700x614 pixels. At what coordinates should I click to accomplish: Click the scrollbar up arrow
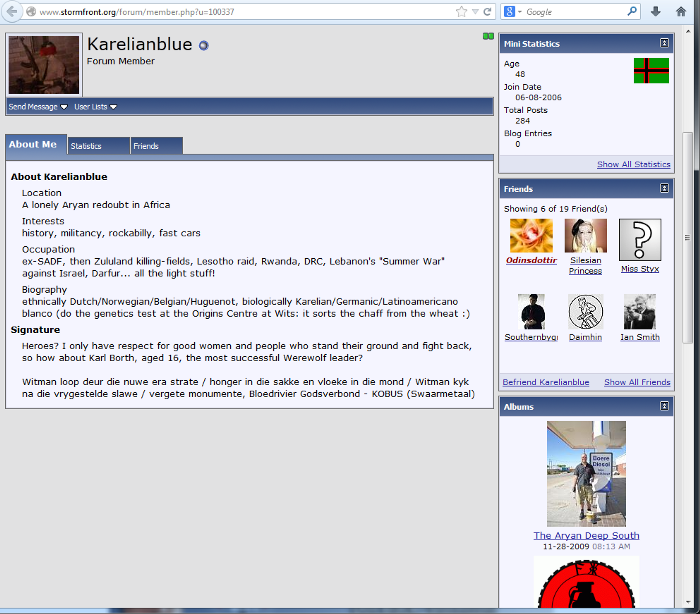[x=688, y=30]
